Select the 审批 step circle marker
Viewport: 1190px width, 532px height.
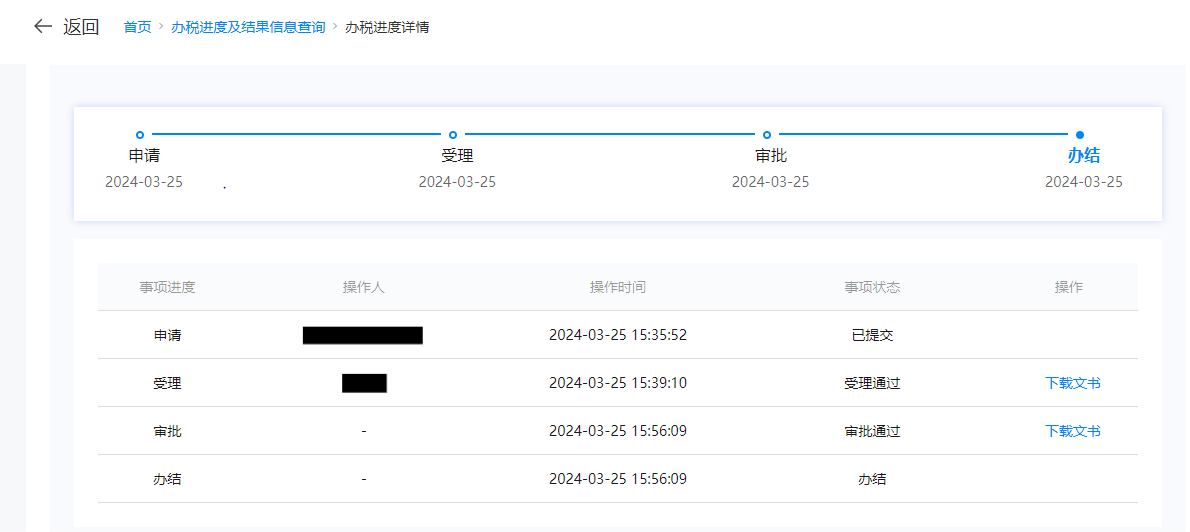pos(767,135)
